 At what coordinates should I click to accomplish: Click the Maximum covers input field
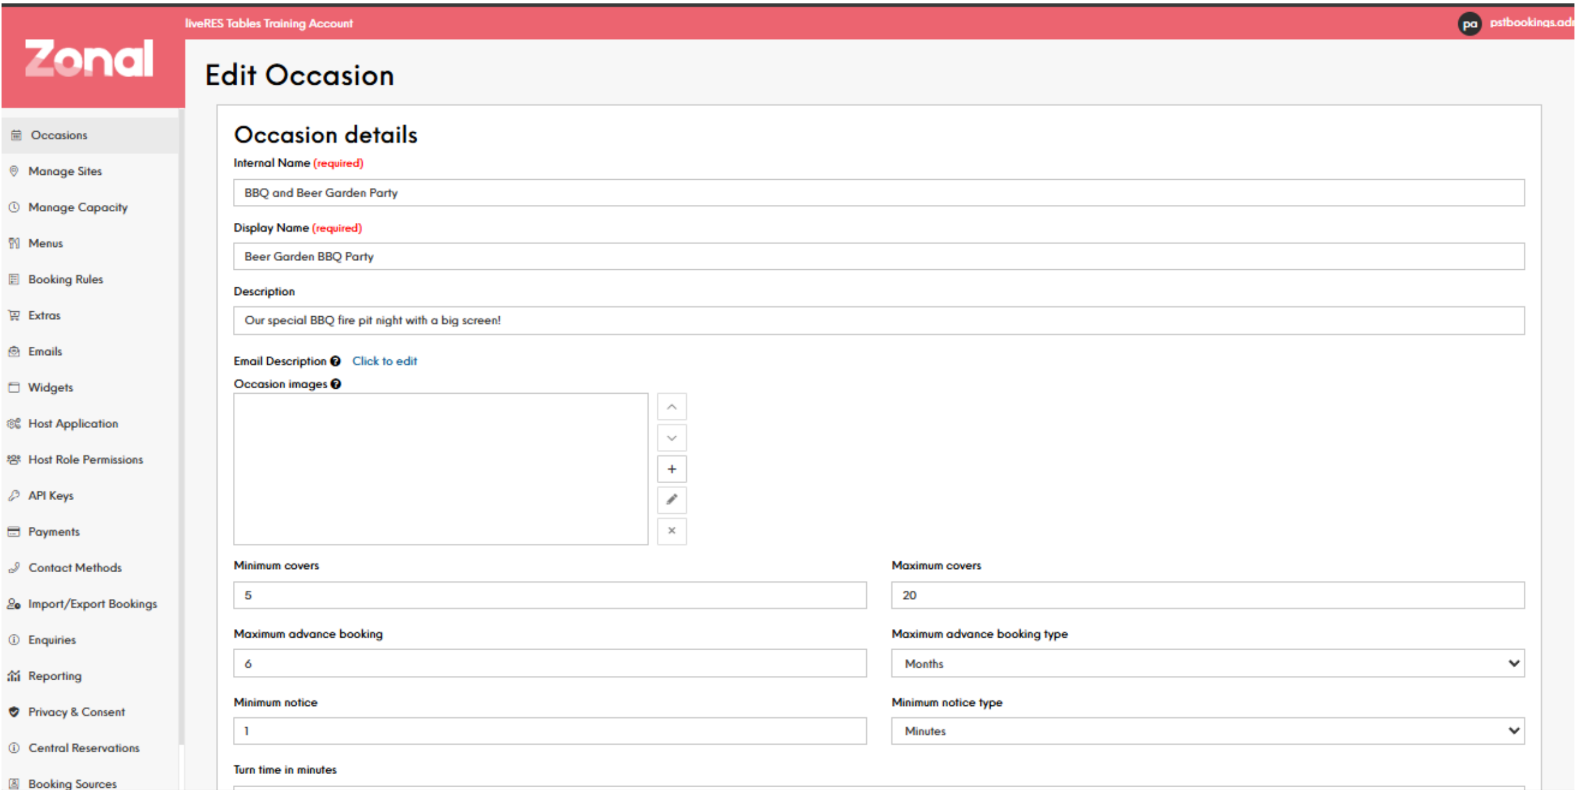[1207, 595]
